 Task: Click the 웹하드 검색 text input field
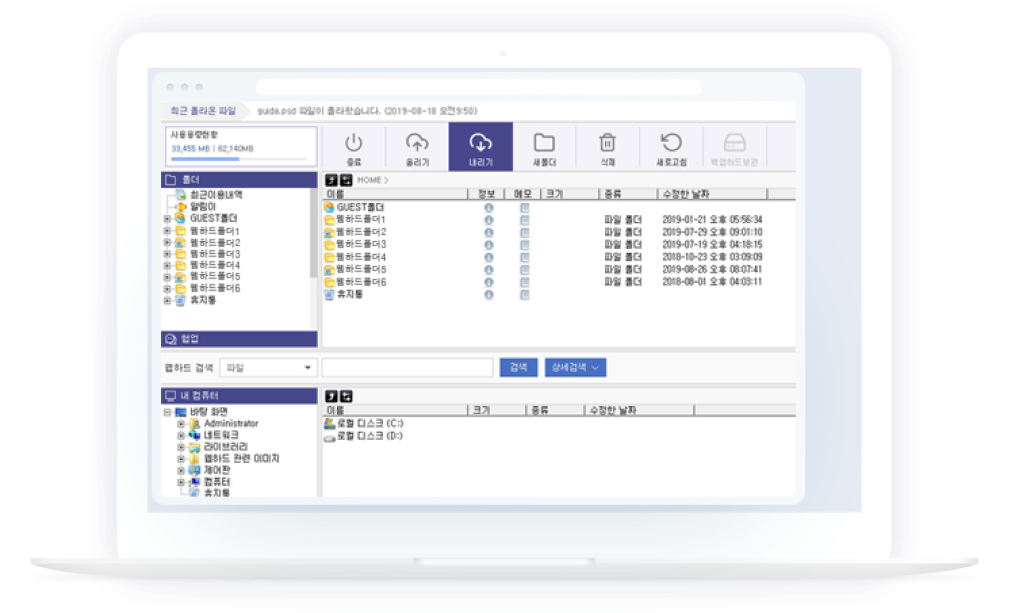tap(407, 368)
